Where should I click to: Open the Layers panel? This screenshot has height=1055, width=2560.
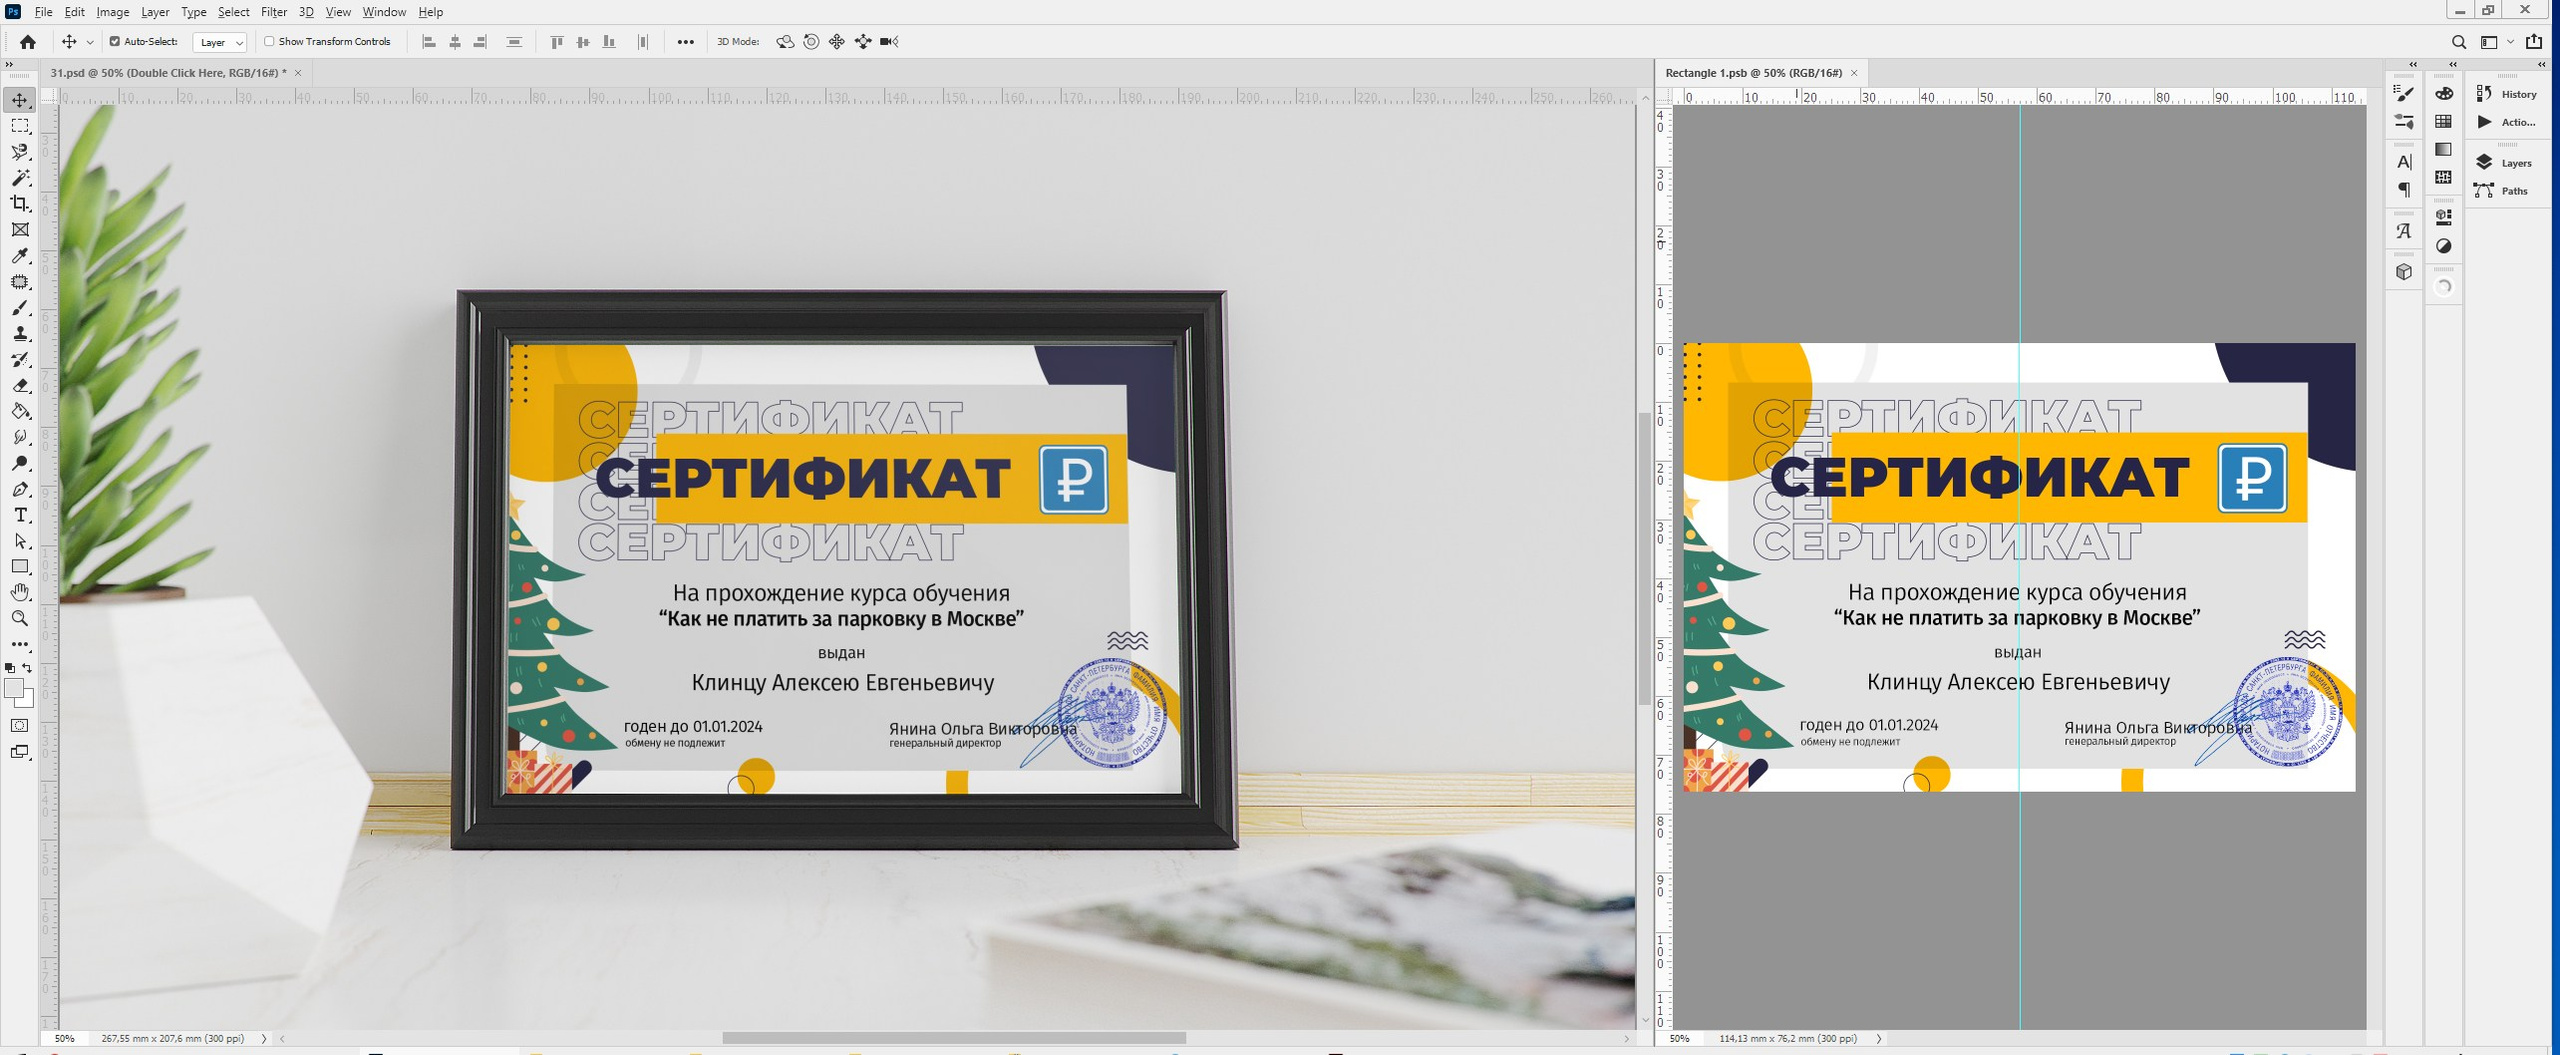tap(2508, 163)
